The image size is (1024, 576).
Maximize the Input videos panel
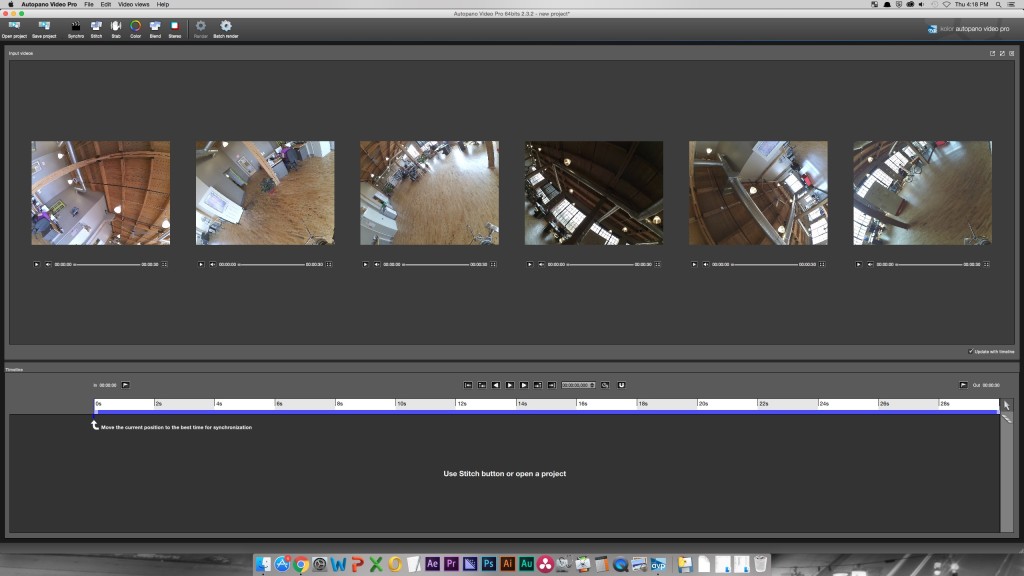click(1002, 54)
